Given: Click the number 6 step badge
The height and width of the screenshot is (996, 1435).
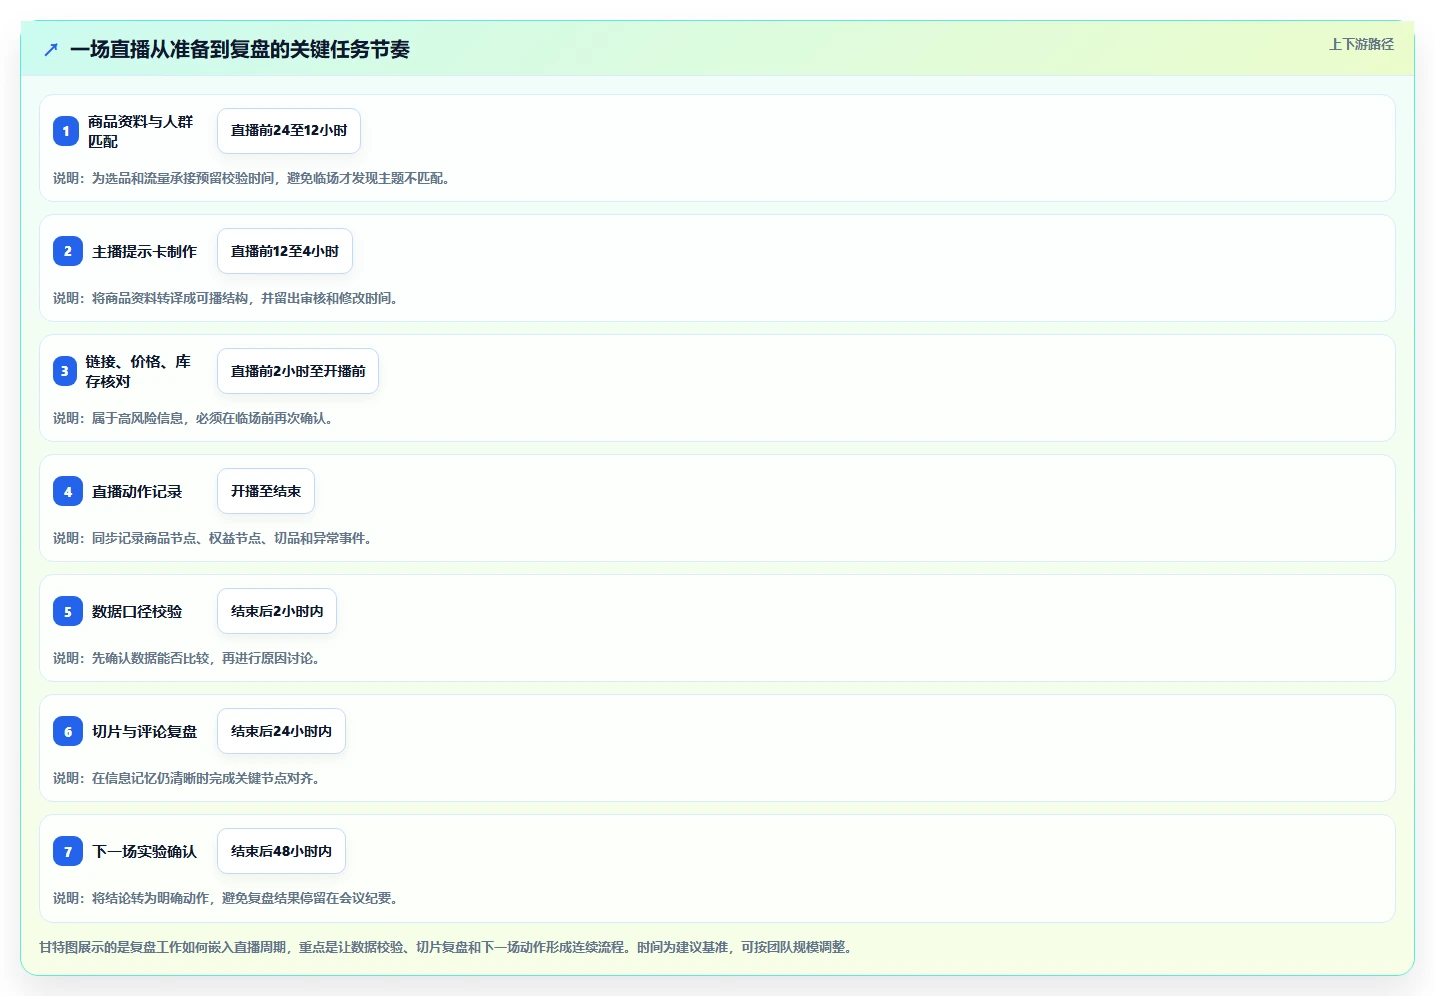Looking at the screenshot, I should pyautogui.click(x=68, y=731).
